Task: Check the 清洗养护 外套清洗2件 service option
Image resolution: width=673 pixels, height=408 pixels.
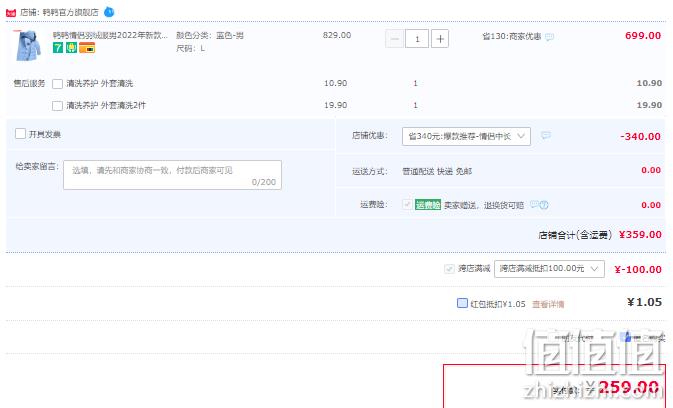Action: (58, 106)
